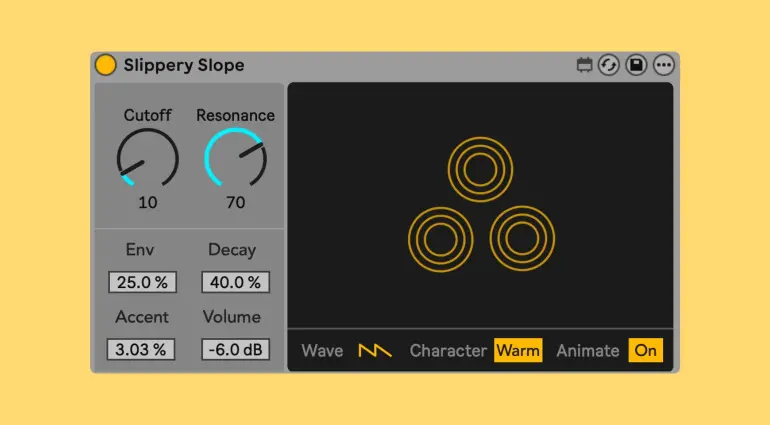Turn off the Animate On switch

(x=645, y=350)
